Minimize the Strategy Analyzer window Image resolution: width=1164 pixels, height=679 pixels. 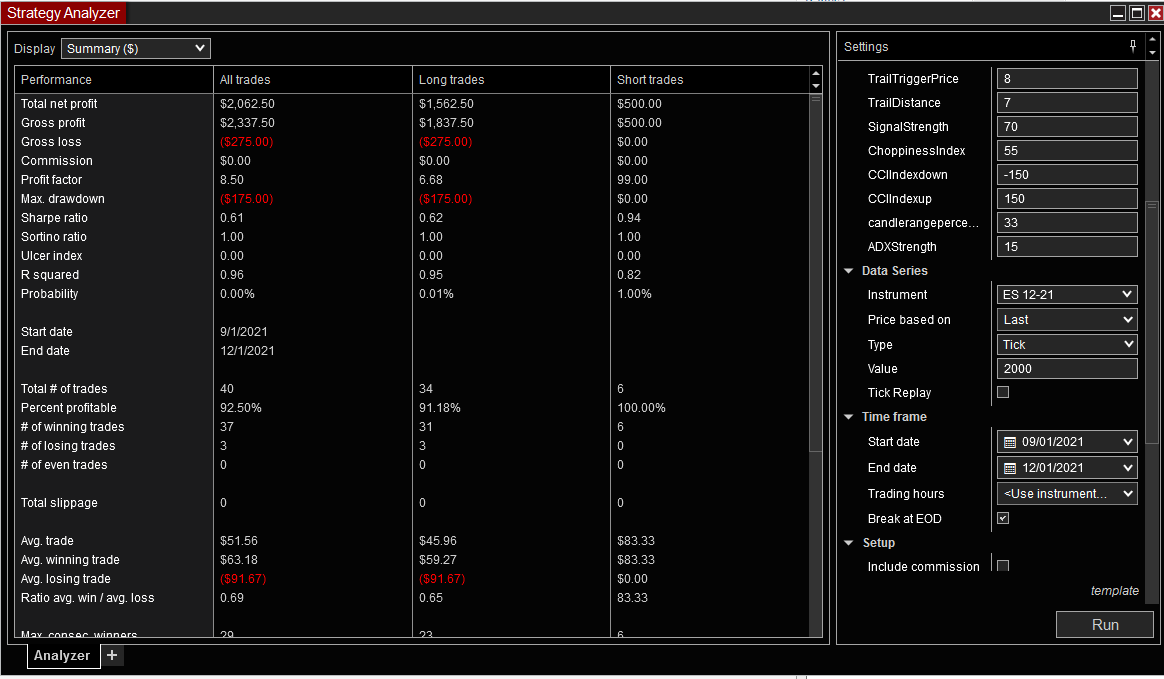tap(1118, 13)
